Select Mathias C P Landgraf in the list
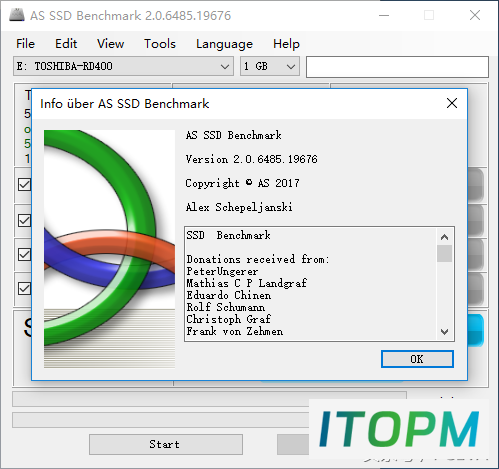The height and width of the screenshot is (469, 499). [x=246, y=283]
